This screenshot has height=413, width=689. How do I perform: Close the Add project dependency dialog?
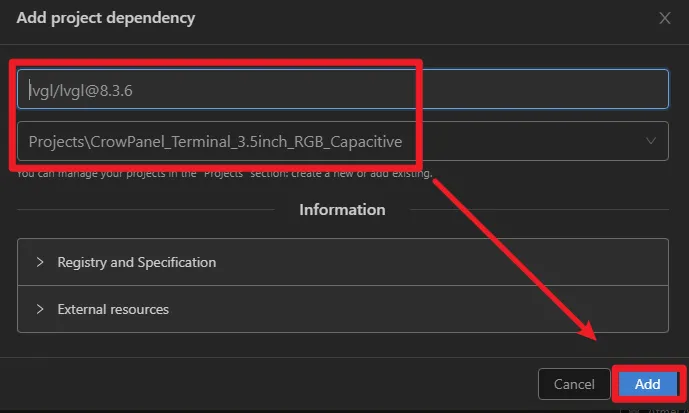(665, 18)
